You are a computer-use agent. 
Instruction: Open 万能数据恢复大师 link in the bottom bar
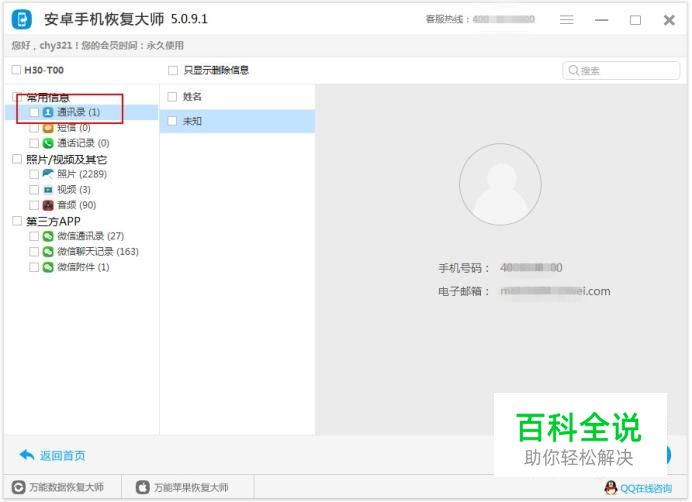[x=66, y=487]
